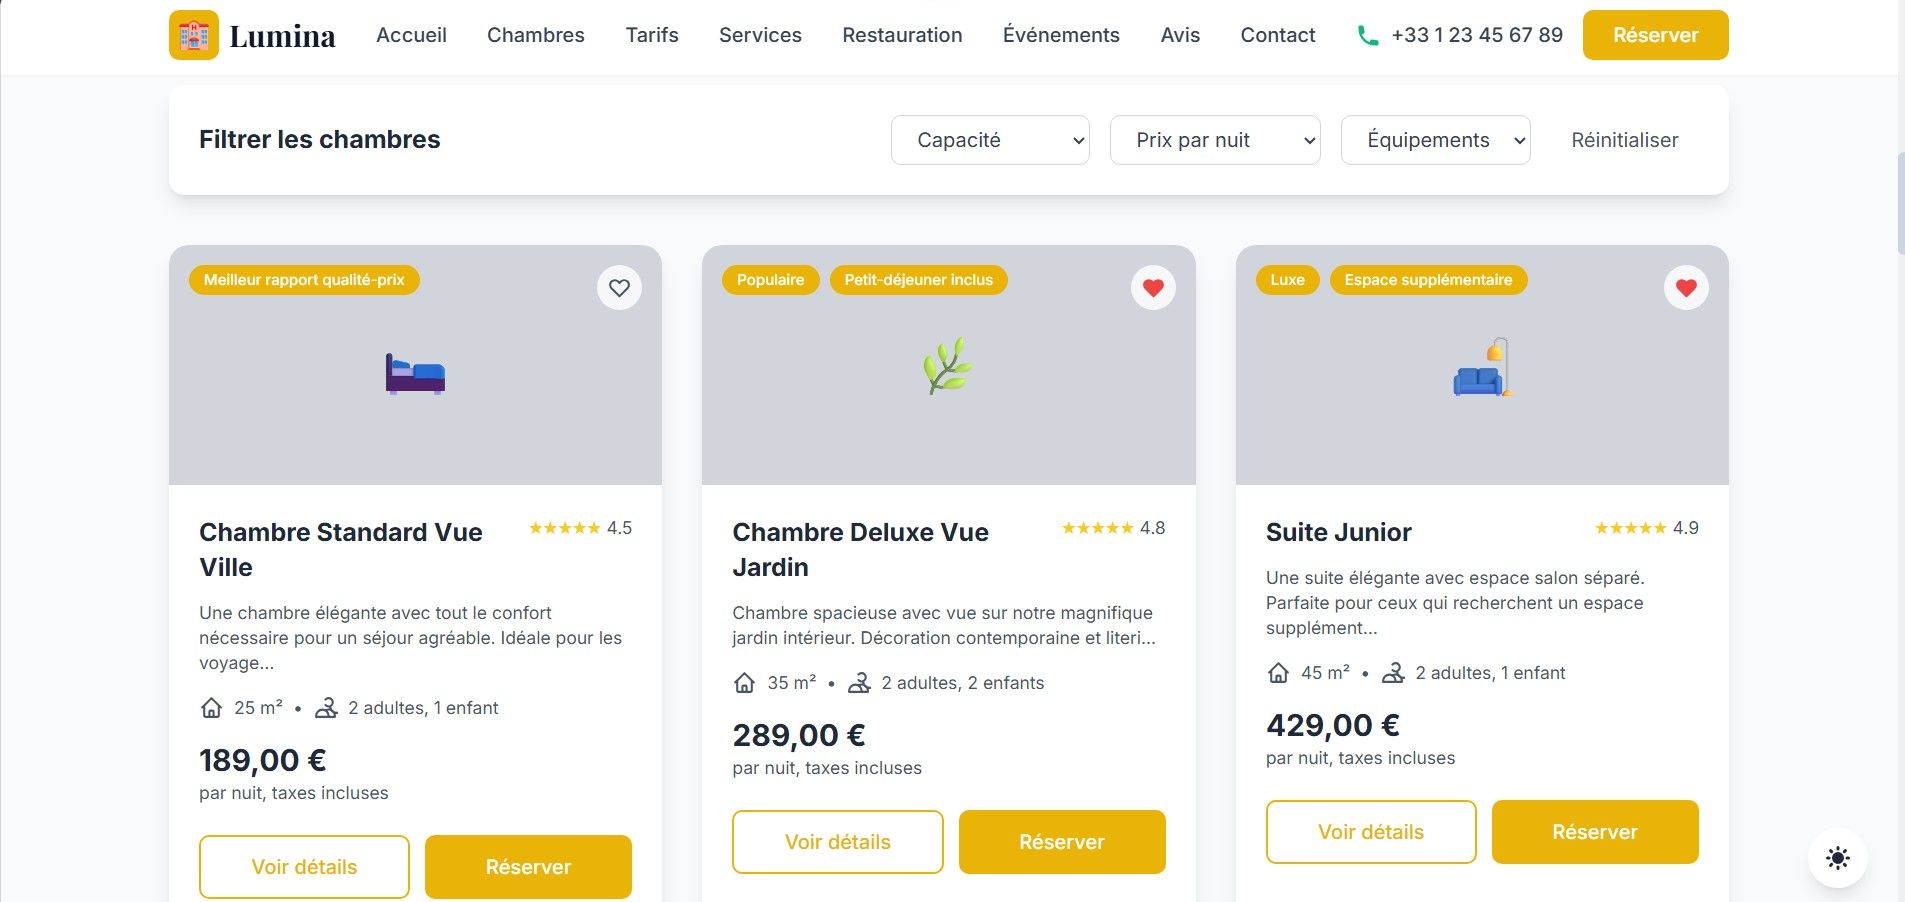Click the star rating of Chambre Deluxe
The image size is (1905, 902).
(x=1097, y=528)
